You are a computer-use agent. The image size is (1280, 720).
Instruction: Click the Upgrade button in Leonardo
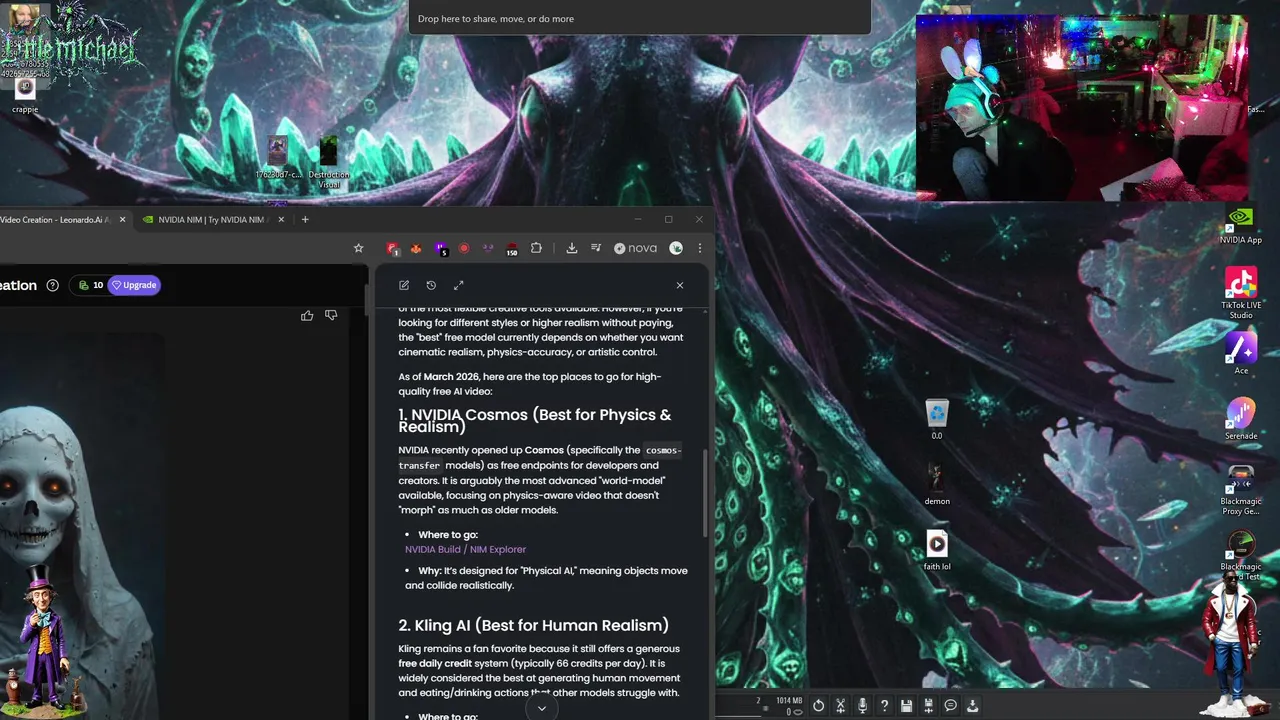point(135,285)
